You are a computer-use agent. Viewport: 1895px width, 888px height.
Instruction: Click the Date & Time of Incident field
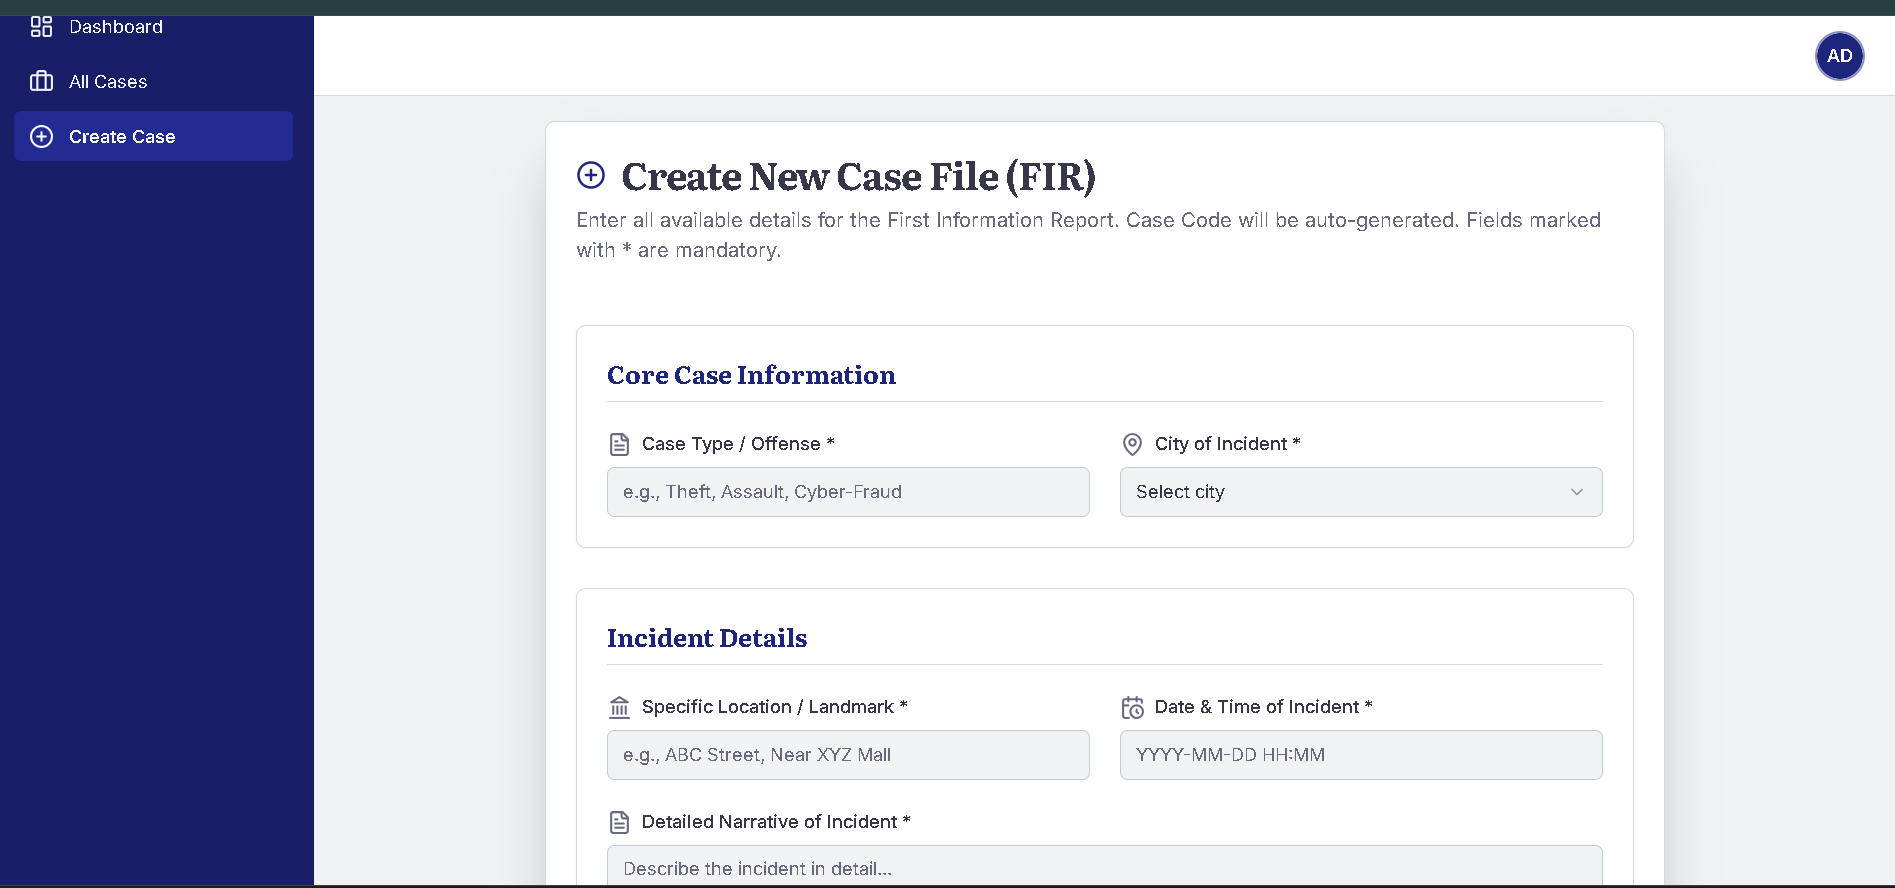1361,755
